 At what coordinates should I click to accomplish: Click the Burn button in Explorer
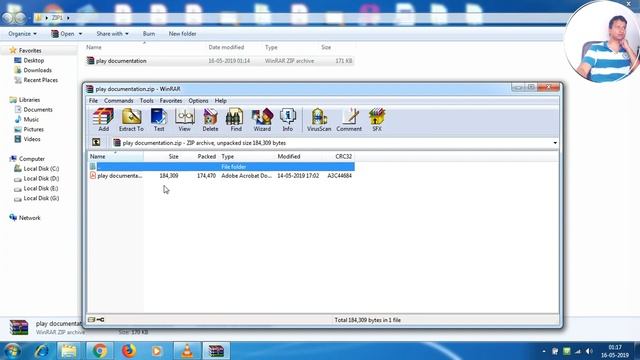149,34
